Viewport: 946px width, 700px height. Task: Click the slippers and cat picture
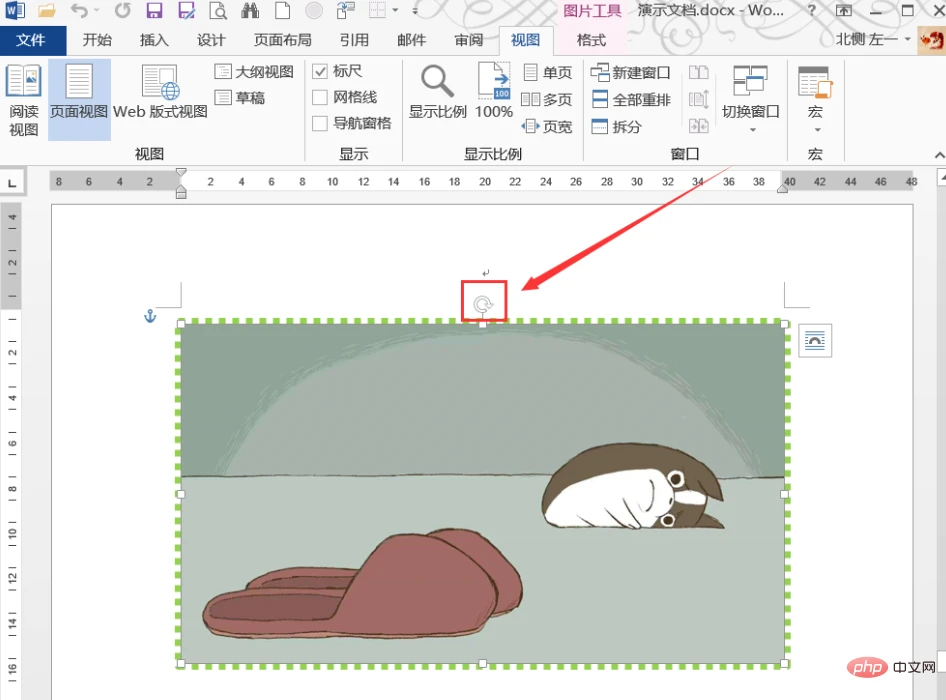[483, 494]
